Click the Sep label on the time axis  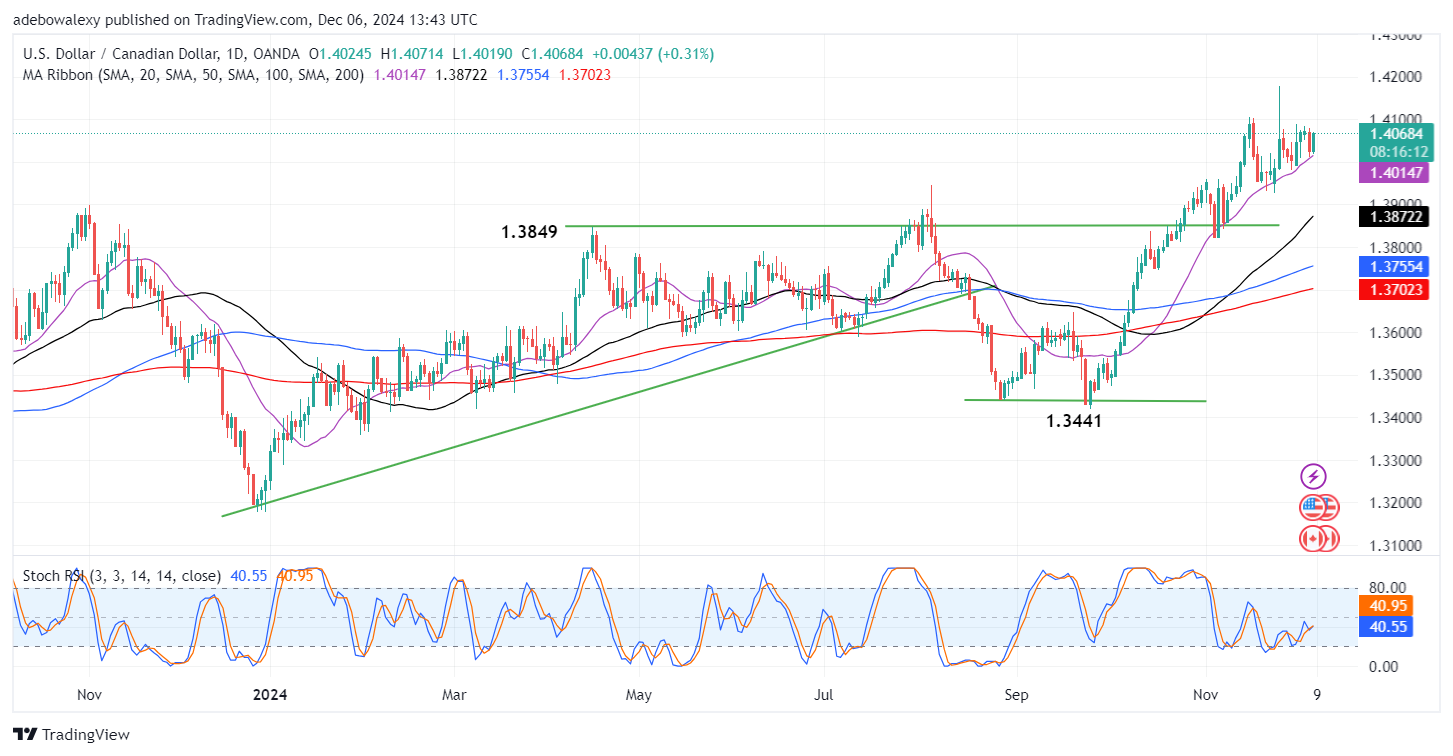pyautogui.click(x=1017, y=693)
